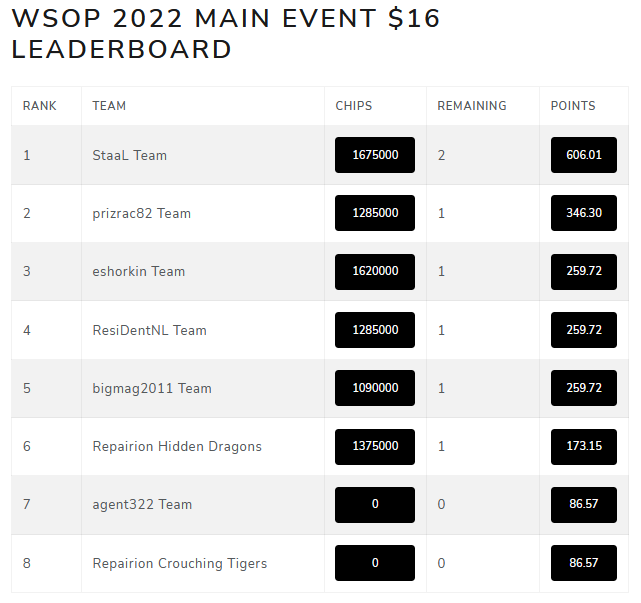641x603 pixels.
Task: Click the 1620000 chips badge
Action: (x=375, y=271)
